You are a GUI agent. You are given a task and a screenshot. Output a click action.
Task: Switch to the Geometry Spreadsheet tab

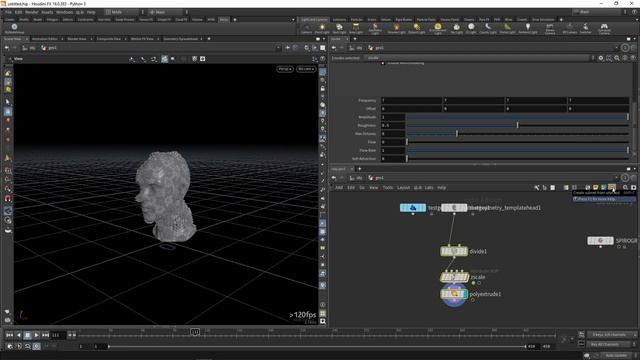click(x=180, y=39)
